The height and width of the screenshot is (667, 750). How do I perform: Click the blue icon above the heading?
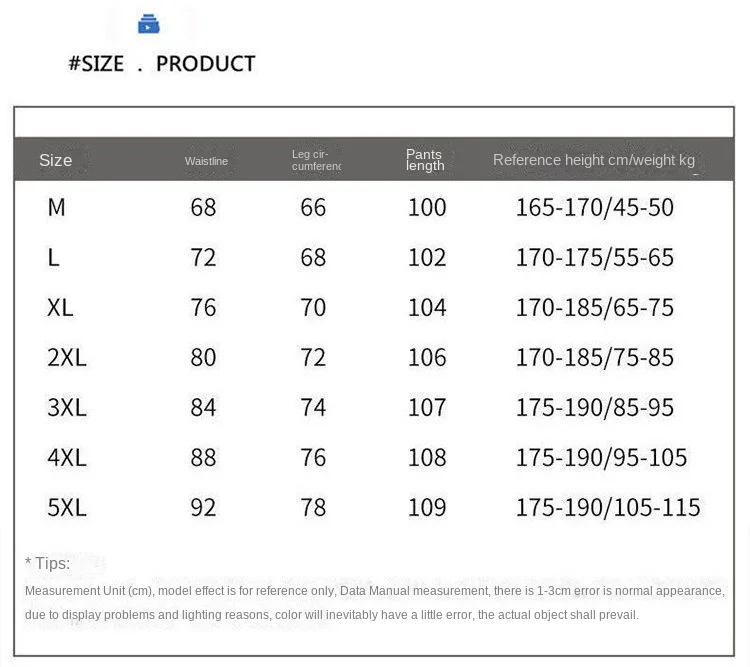[x=149, y=24]
